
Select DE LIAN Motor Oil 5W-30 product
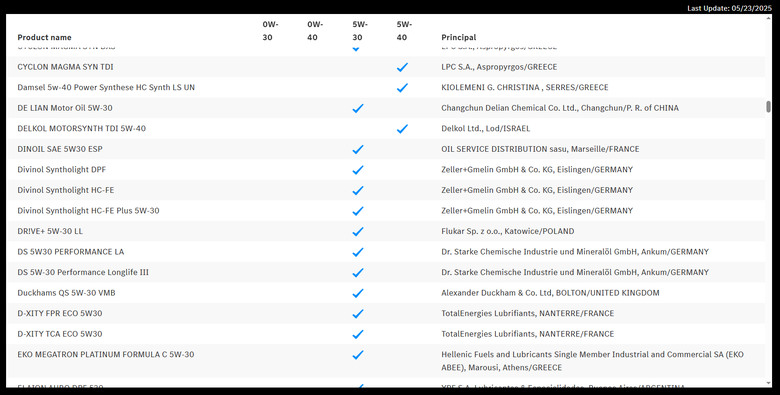coord(65,108)
